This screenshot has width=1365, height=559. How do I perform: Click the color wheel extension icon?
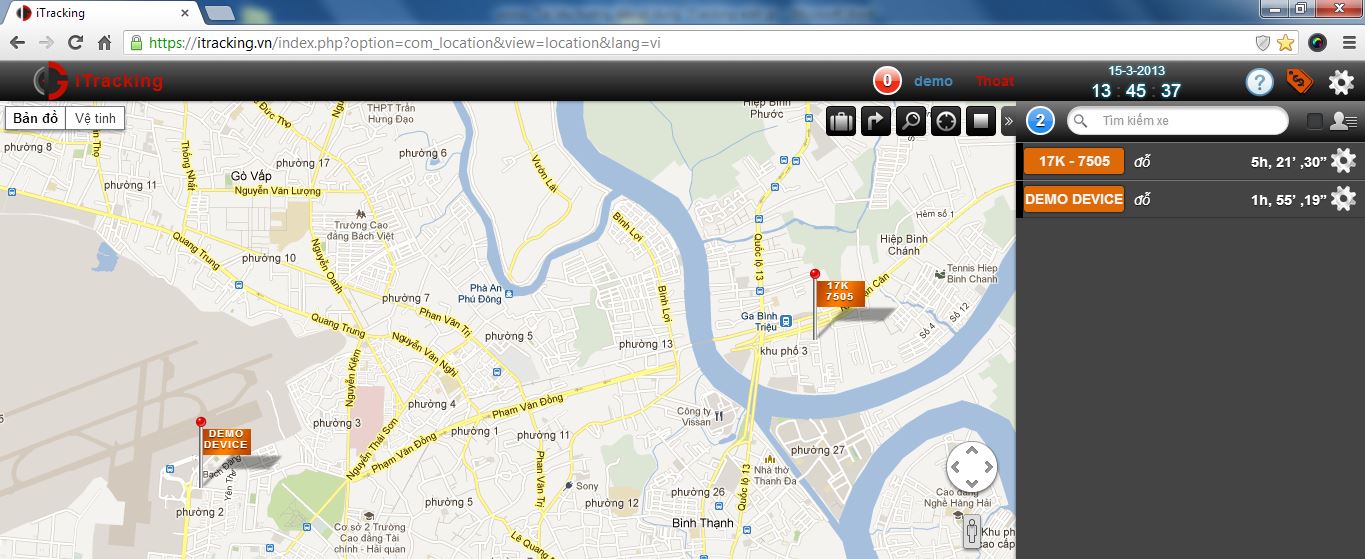click(1318, 43)
